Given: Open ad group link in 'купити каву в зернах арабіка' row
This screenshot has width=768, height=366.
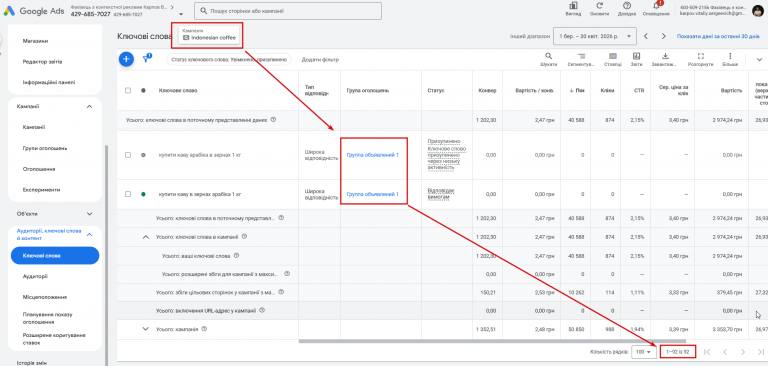Looking at the screenshot, I should 373,194.
